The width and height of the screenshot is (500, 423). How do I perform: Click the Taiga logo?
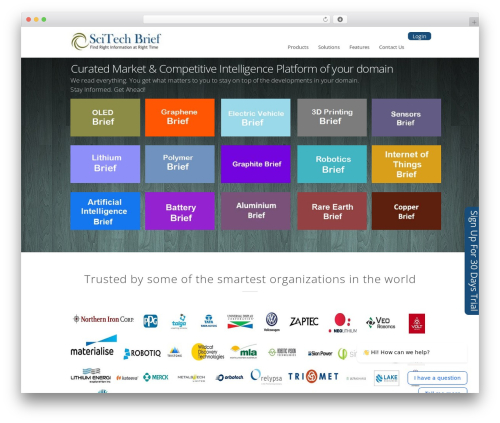pos(179,322)
